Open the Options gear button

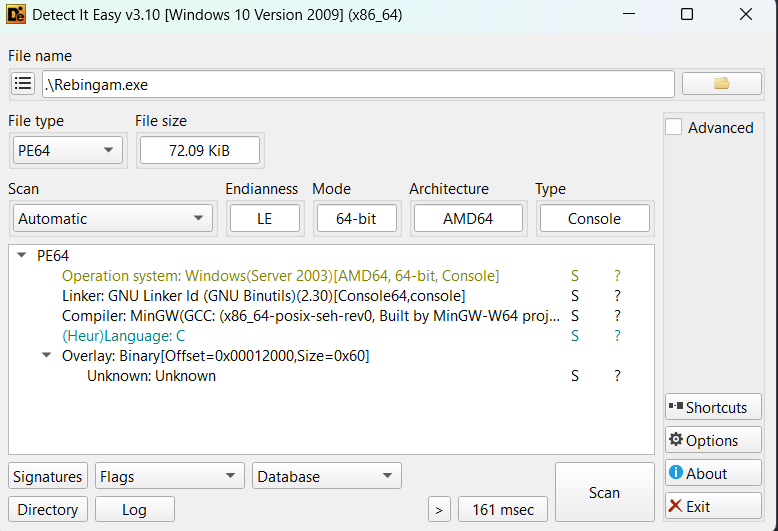713,440
